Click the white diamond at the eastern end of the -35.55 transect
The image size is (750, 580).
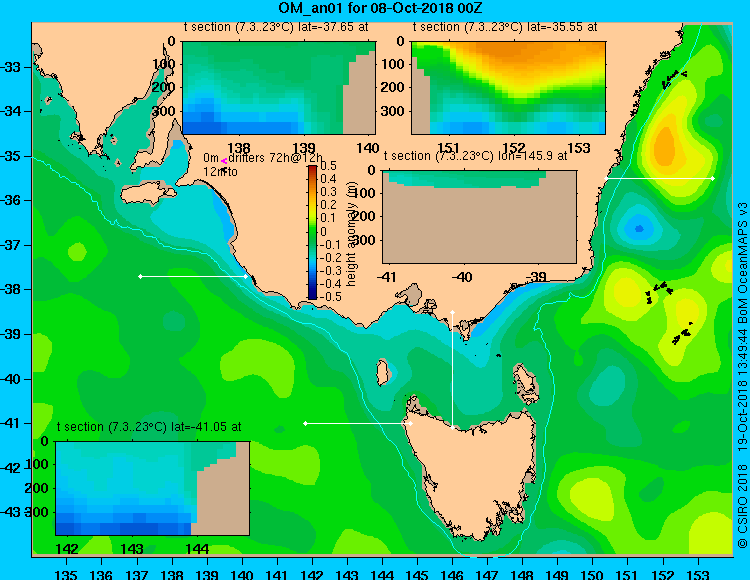pos(713,178)
